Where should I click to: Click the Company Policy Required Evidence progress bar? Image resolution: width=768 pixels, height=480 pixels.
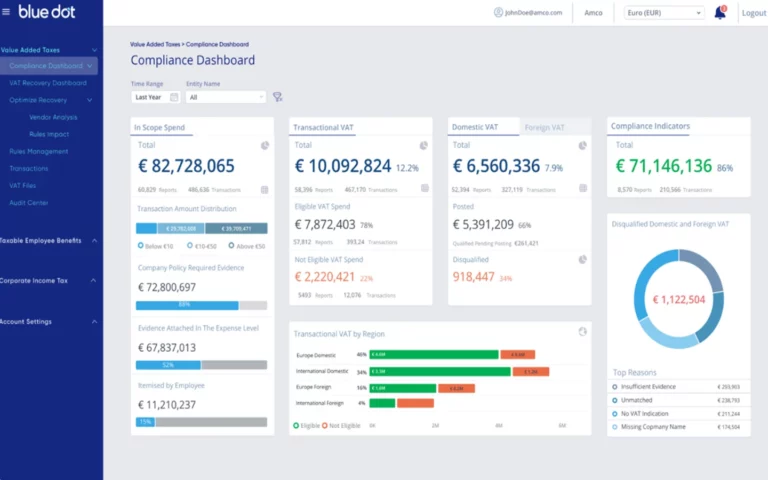(x=201, y=305)
